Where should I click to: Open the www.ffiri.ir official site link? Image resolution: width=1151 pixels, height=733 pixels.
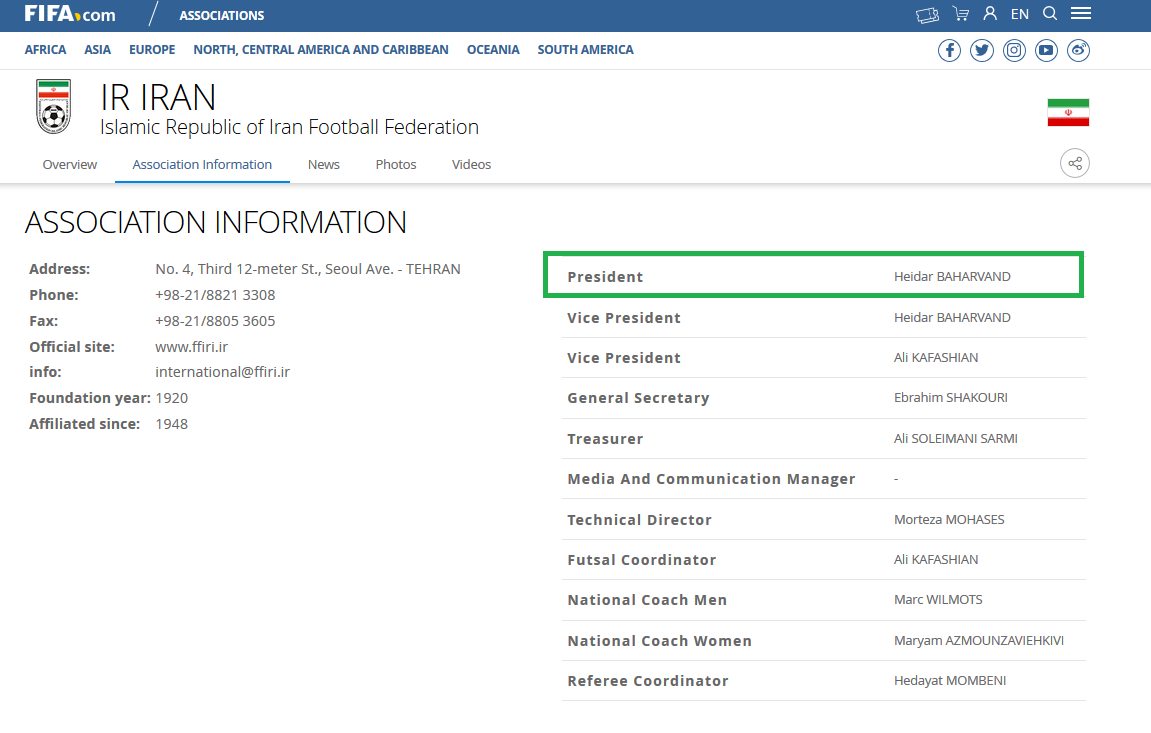pos(192,347)
